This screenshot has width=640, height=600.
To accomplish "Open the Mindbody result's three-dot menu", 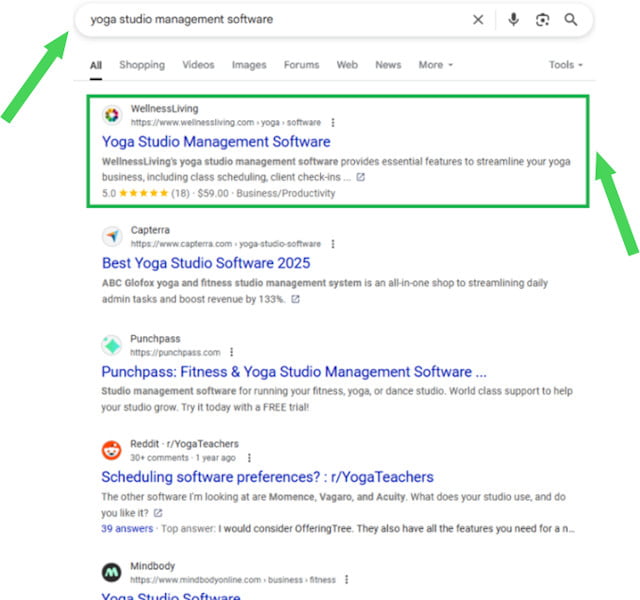I will point(347,580).
